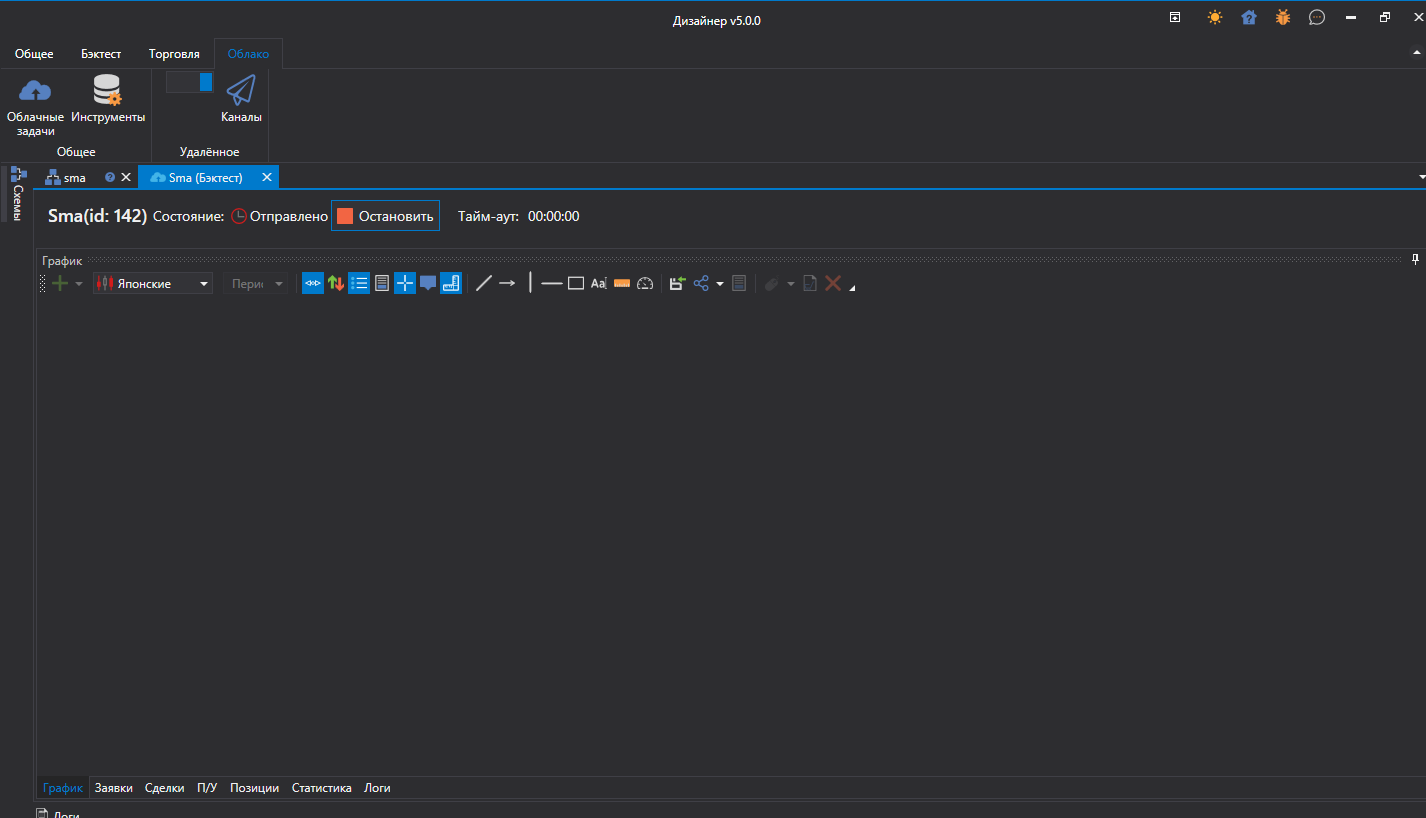The width and height of the screenshot is (1426, 818).
Task: Switch to the Позиции bottom tab
Action: [x=255, y=788]
